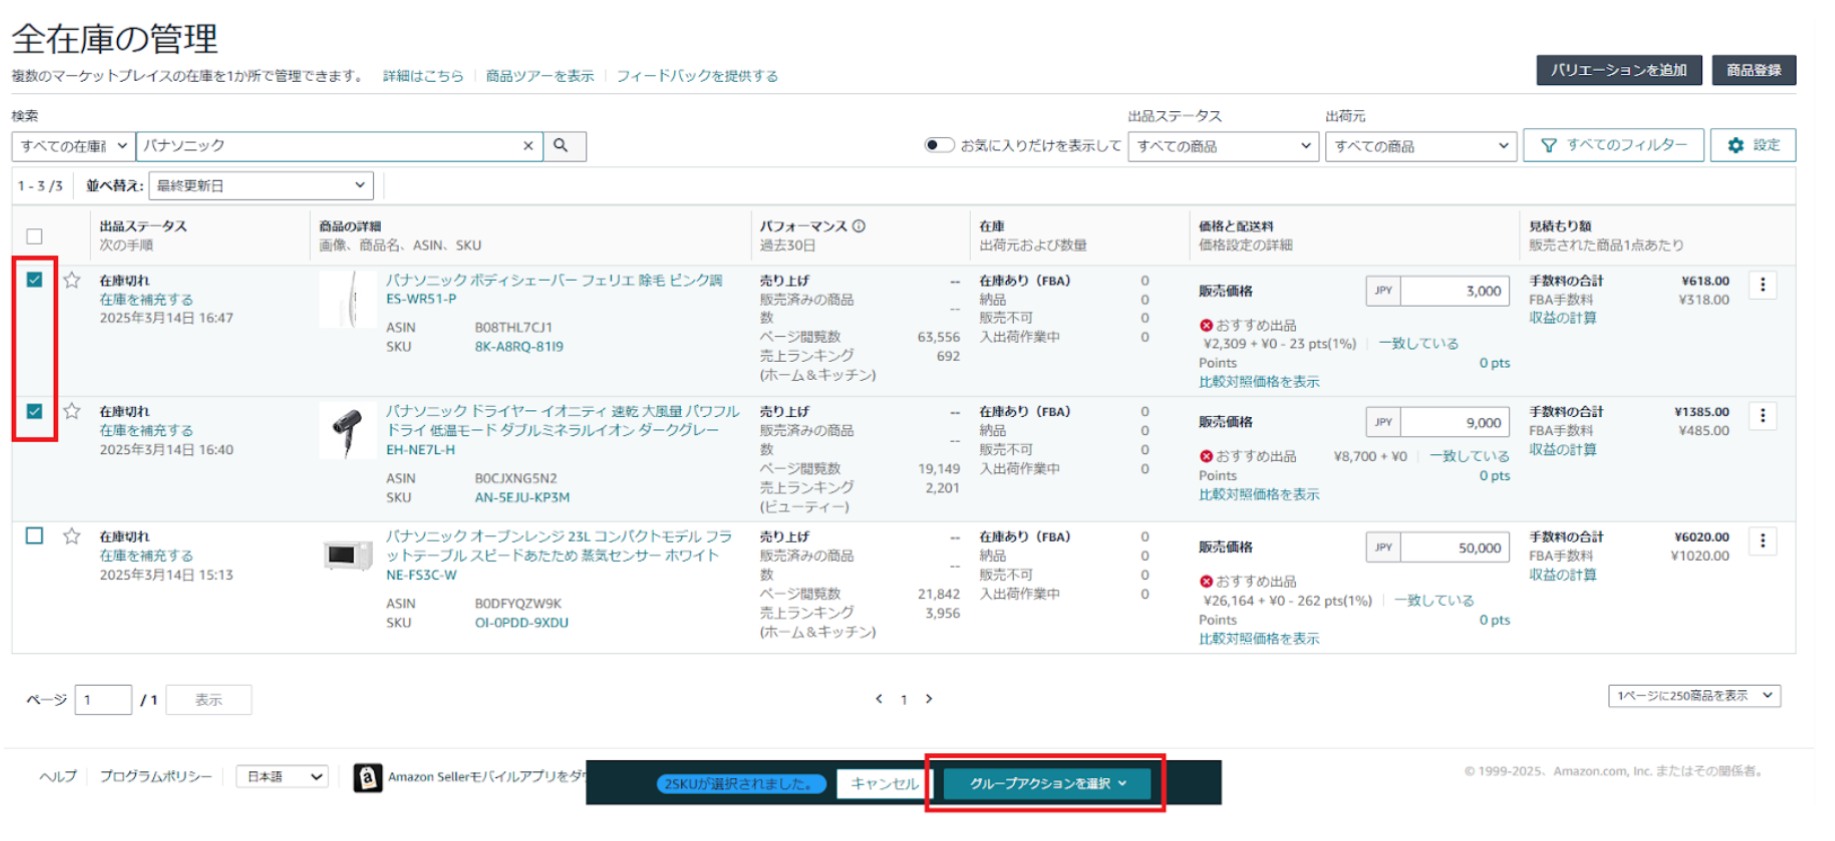Click 収益の計算 for the ¥618.00 fee row
The image size is (1835, 841).
tap(1562, 318)
